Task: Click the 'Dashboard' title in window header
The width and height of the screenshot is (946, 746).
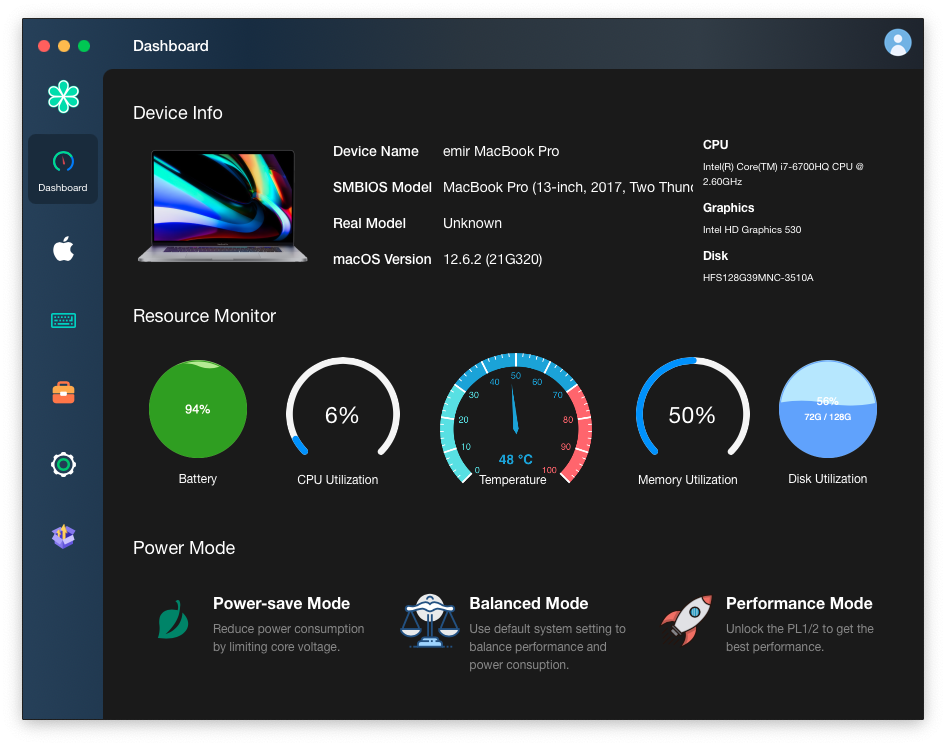Action: (171, 46)
